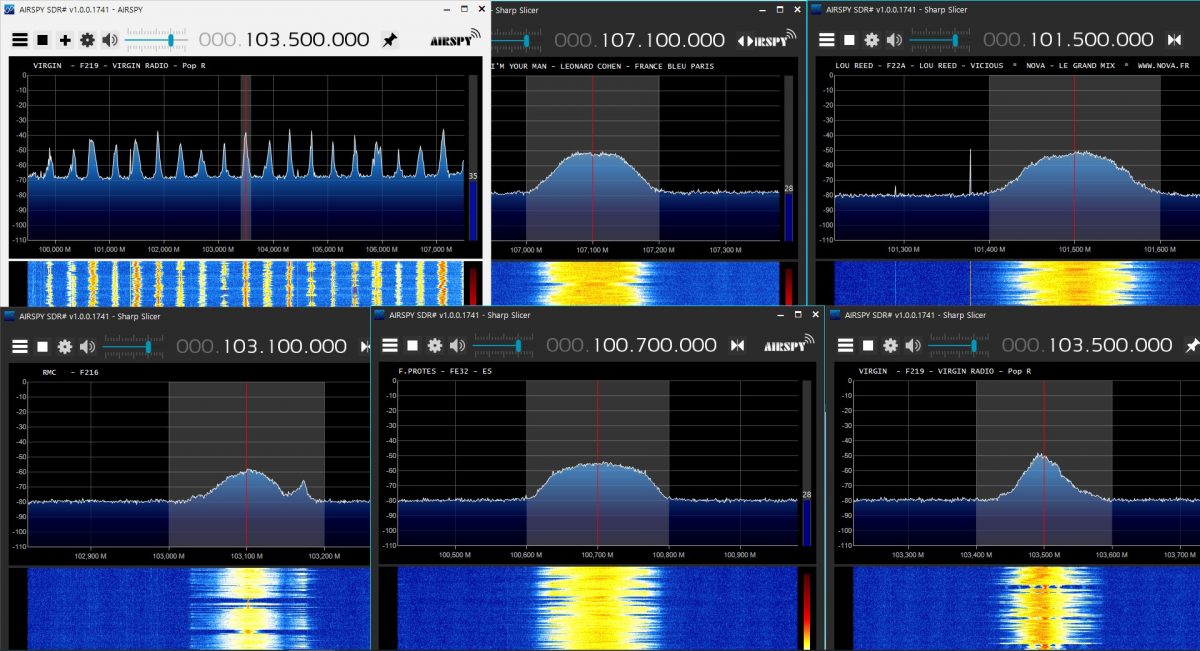Stop the 101.500.000 slicer playback
This screenshot has width=1200, height=651.
pos(849,40)
